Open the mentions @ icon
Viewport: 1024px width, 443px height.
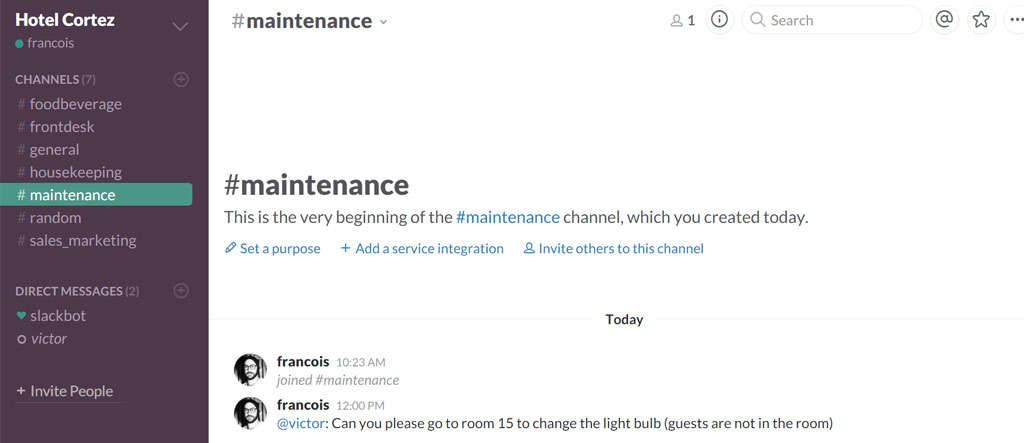tap(943, 20)
